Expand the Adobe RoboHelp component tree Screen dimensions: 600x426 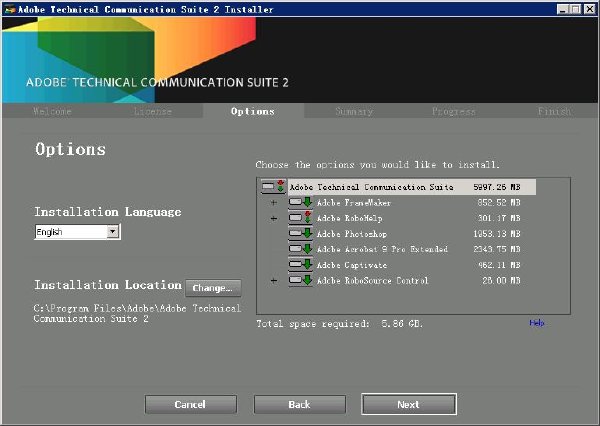pyautogui.click(x=274, y=219)
